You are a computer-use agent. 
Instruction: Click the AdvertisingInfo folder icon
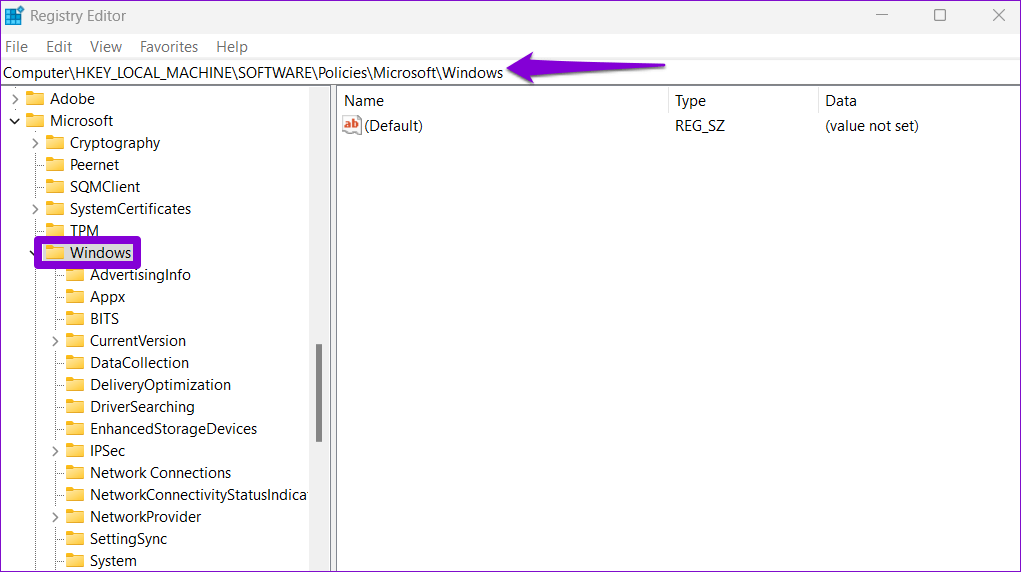coord(75,275)
